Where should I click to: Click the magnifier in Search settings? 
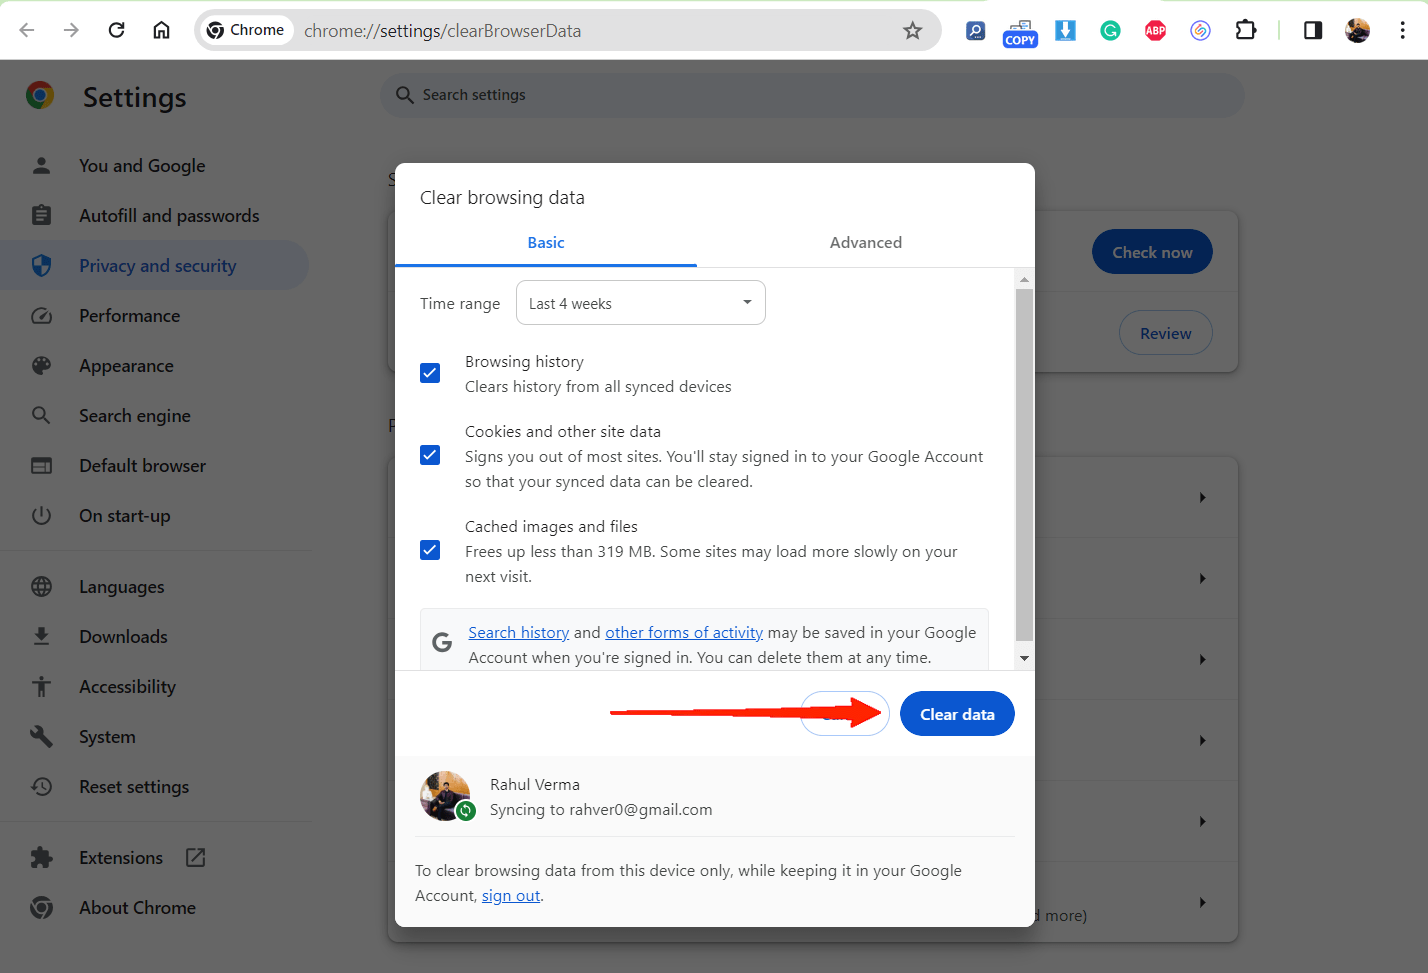coord(404,95)
